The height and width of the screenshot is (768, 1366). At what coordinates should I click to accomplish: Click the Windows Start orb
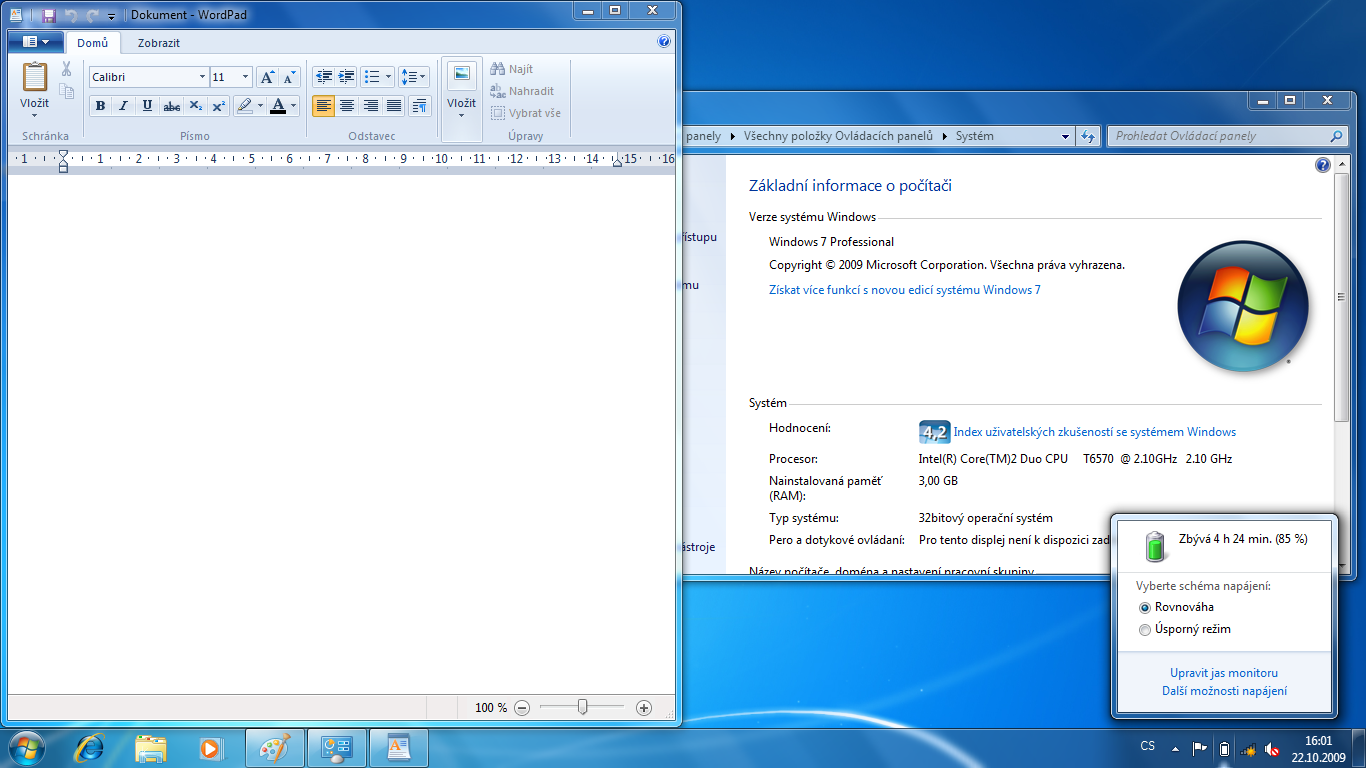(x=26, y=748)
